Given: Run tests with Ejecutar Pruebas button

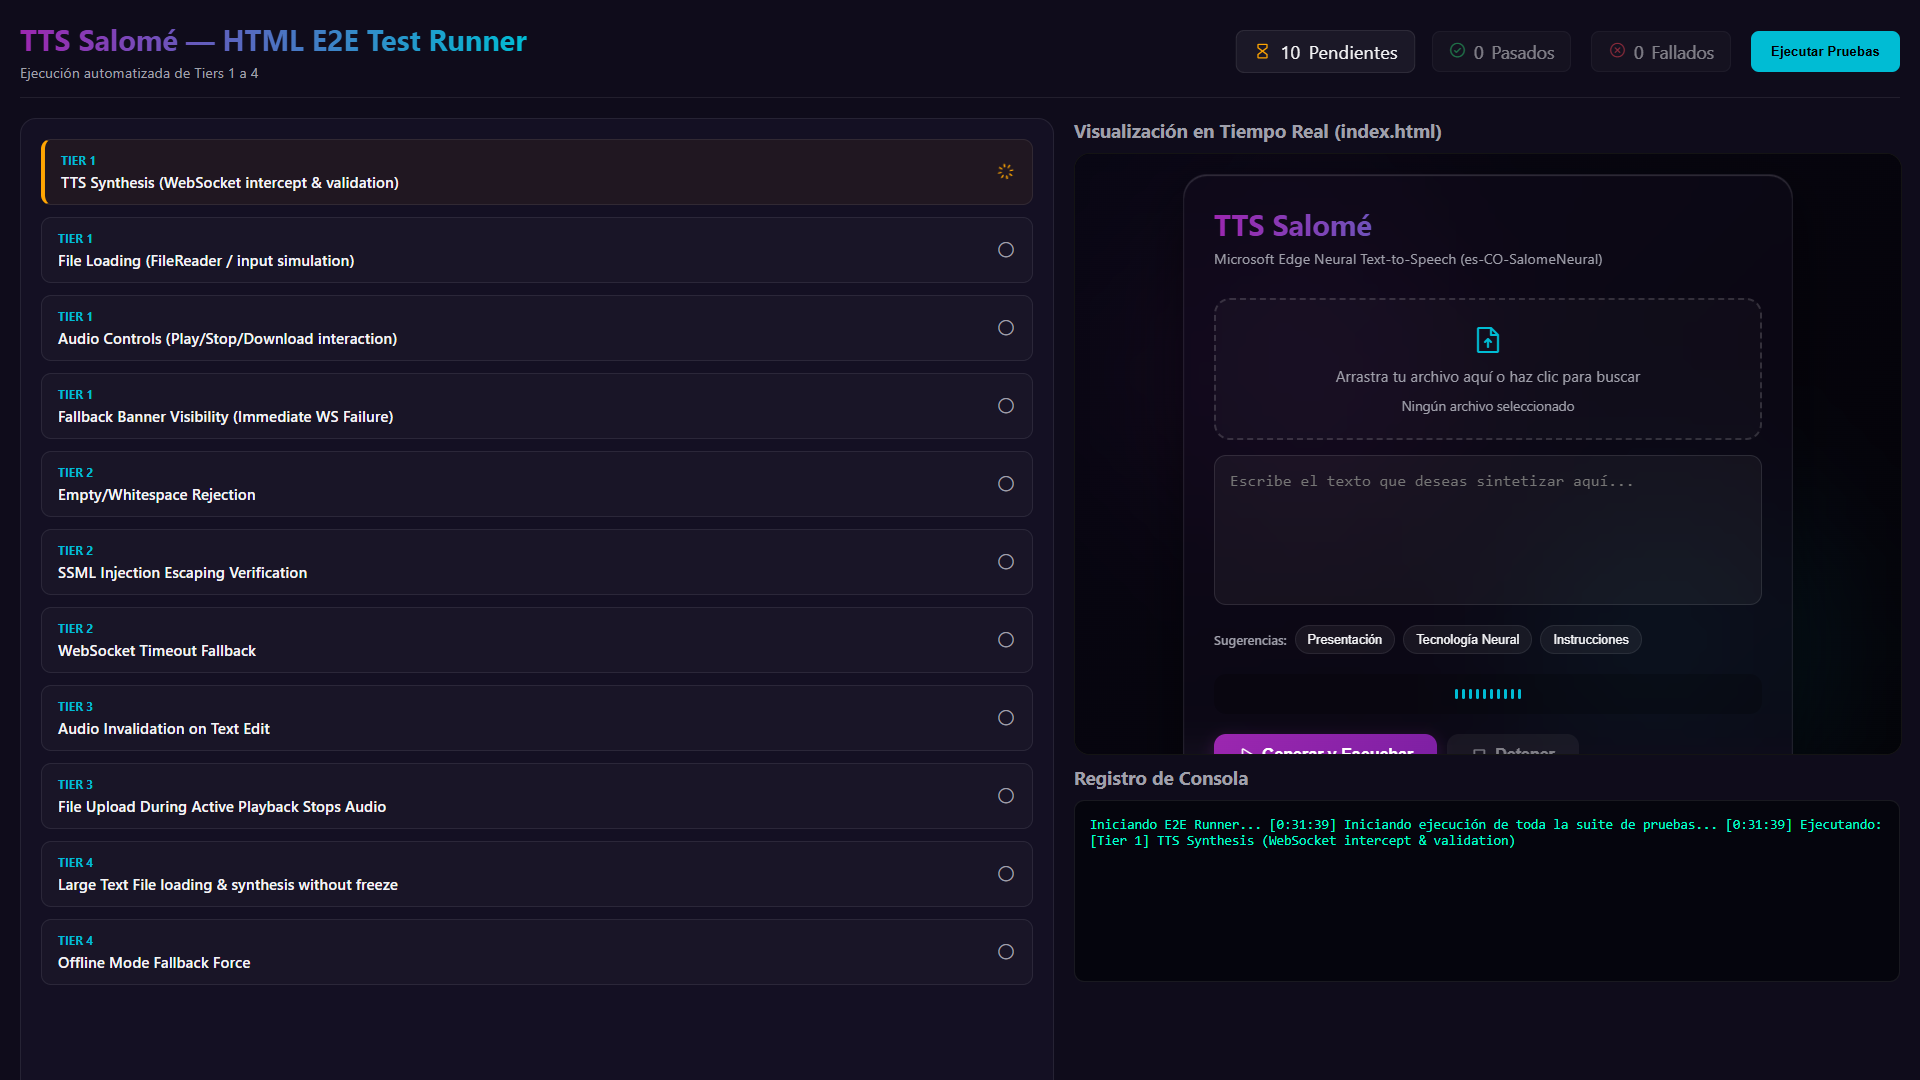Looking at the screenshot, I should 1825,51.
